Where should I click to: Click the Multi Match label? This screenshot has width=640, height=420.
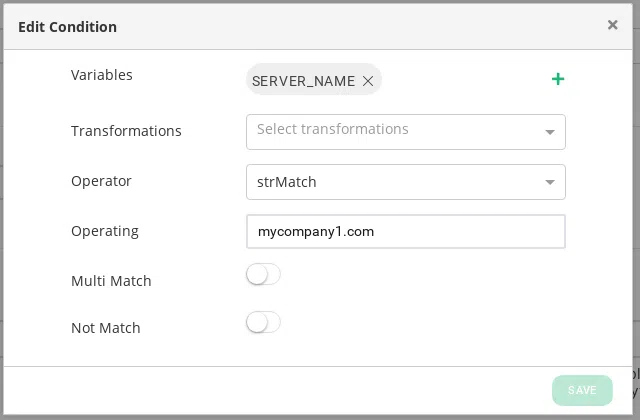pyautogui.click(x=111, y=281)
